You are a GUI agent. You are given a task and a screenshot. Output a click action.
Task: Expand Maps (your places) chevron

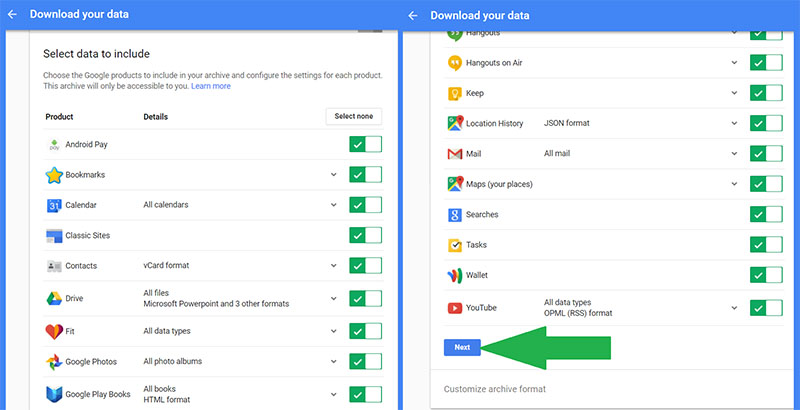(x=734, y=184)
